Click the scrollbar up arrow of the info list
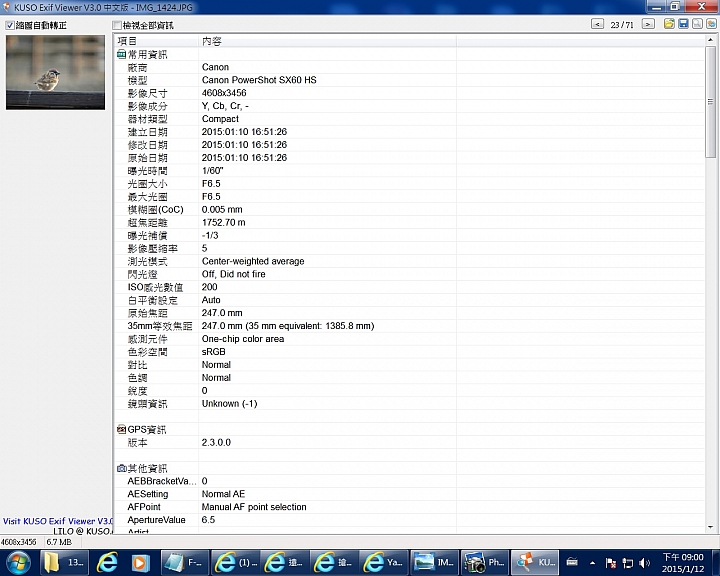 [x=710, y=40]
